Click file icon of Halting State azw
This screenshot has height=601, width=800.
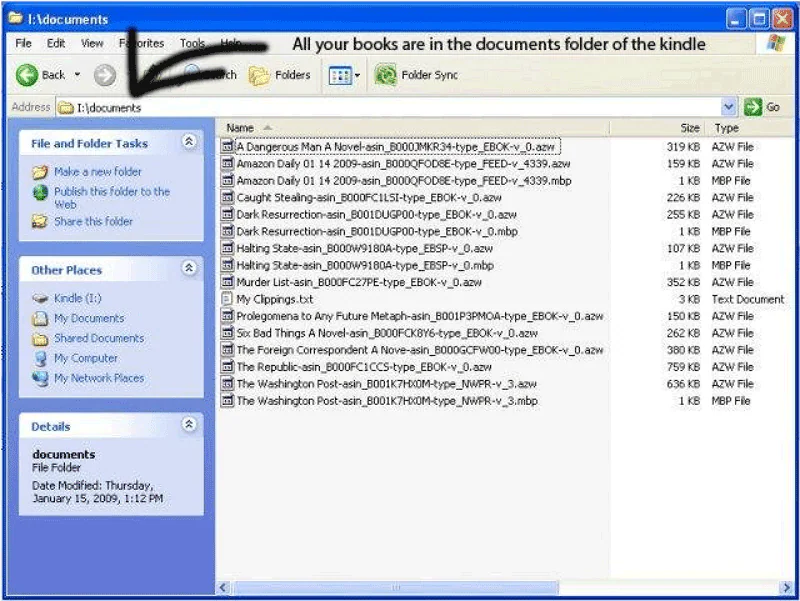coord(227,248)
